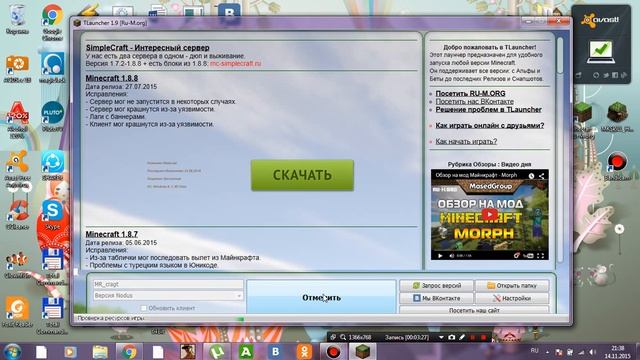This screenshot has width=640, height=360.
Task: Click the RU language indicator in tray
Action: [x=534, y=351]
